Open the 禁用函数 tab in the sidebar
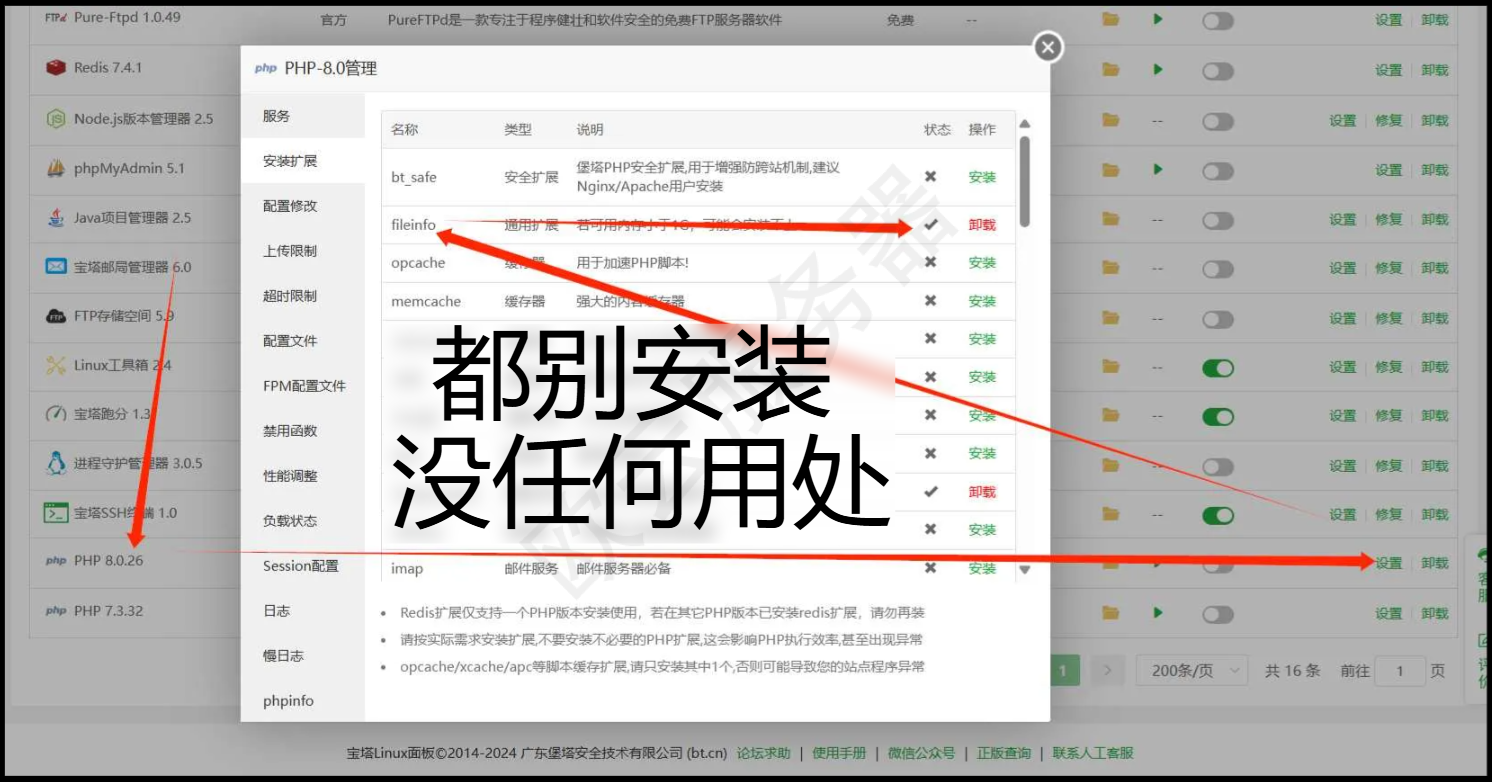The width and height of the screenshot is (1492, 782). (x=290, y=431)
